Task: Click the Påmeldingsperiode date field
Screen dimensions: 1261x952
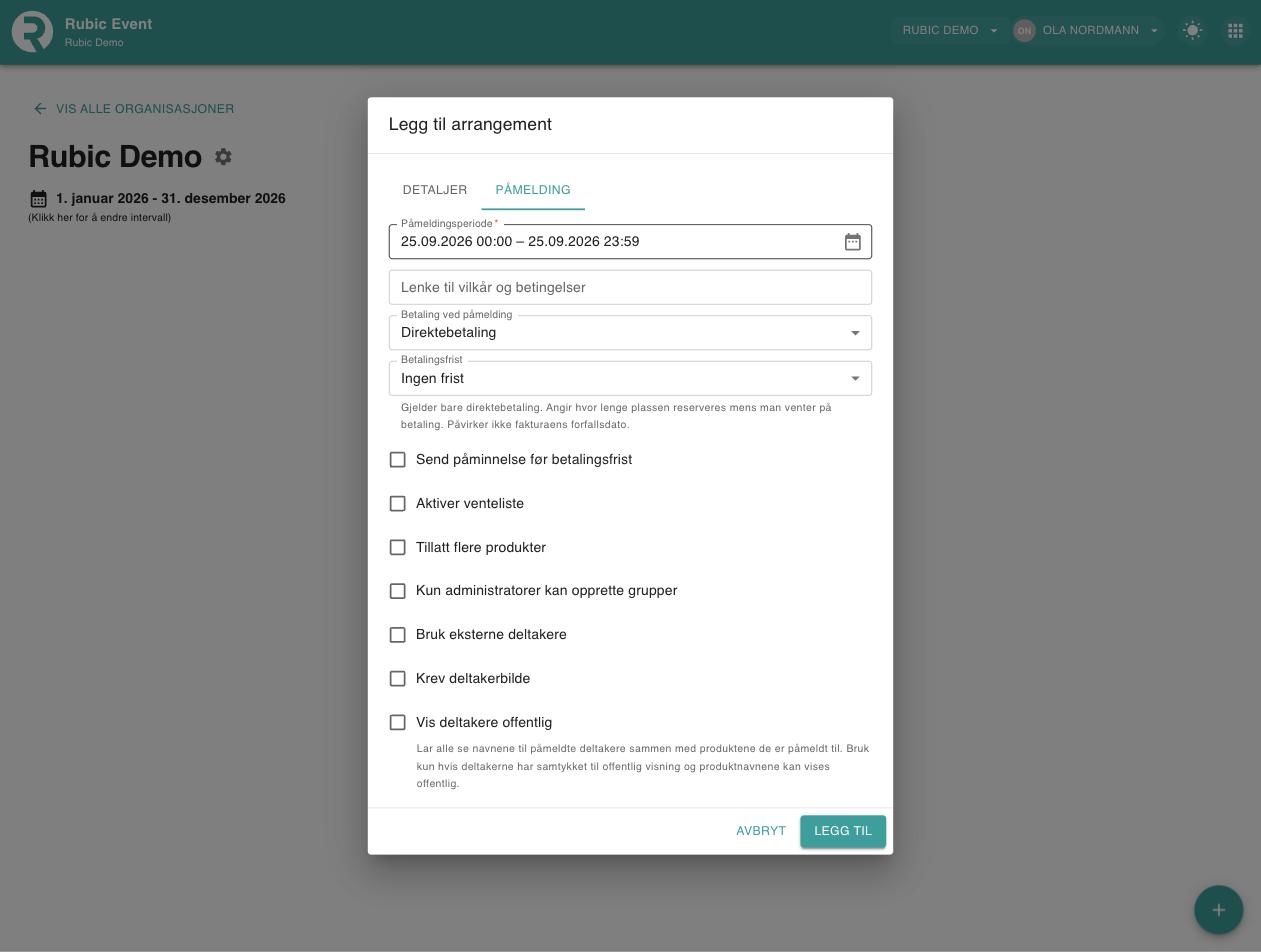Action: [630, 242]
